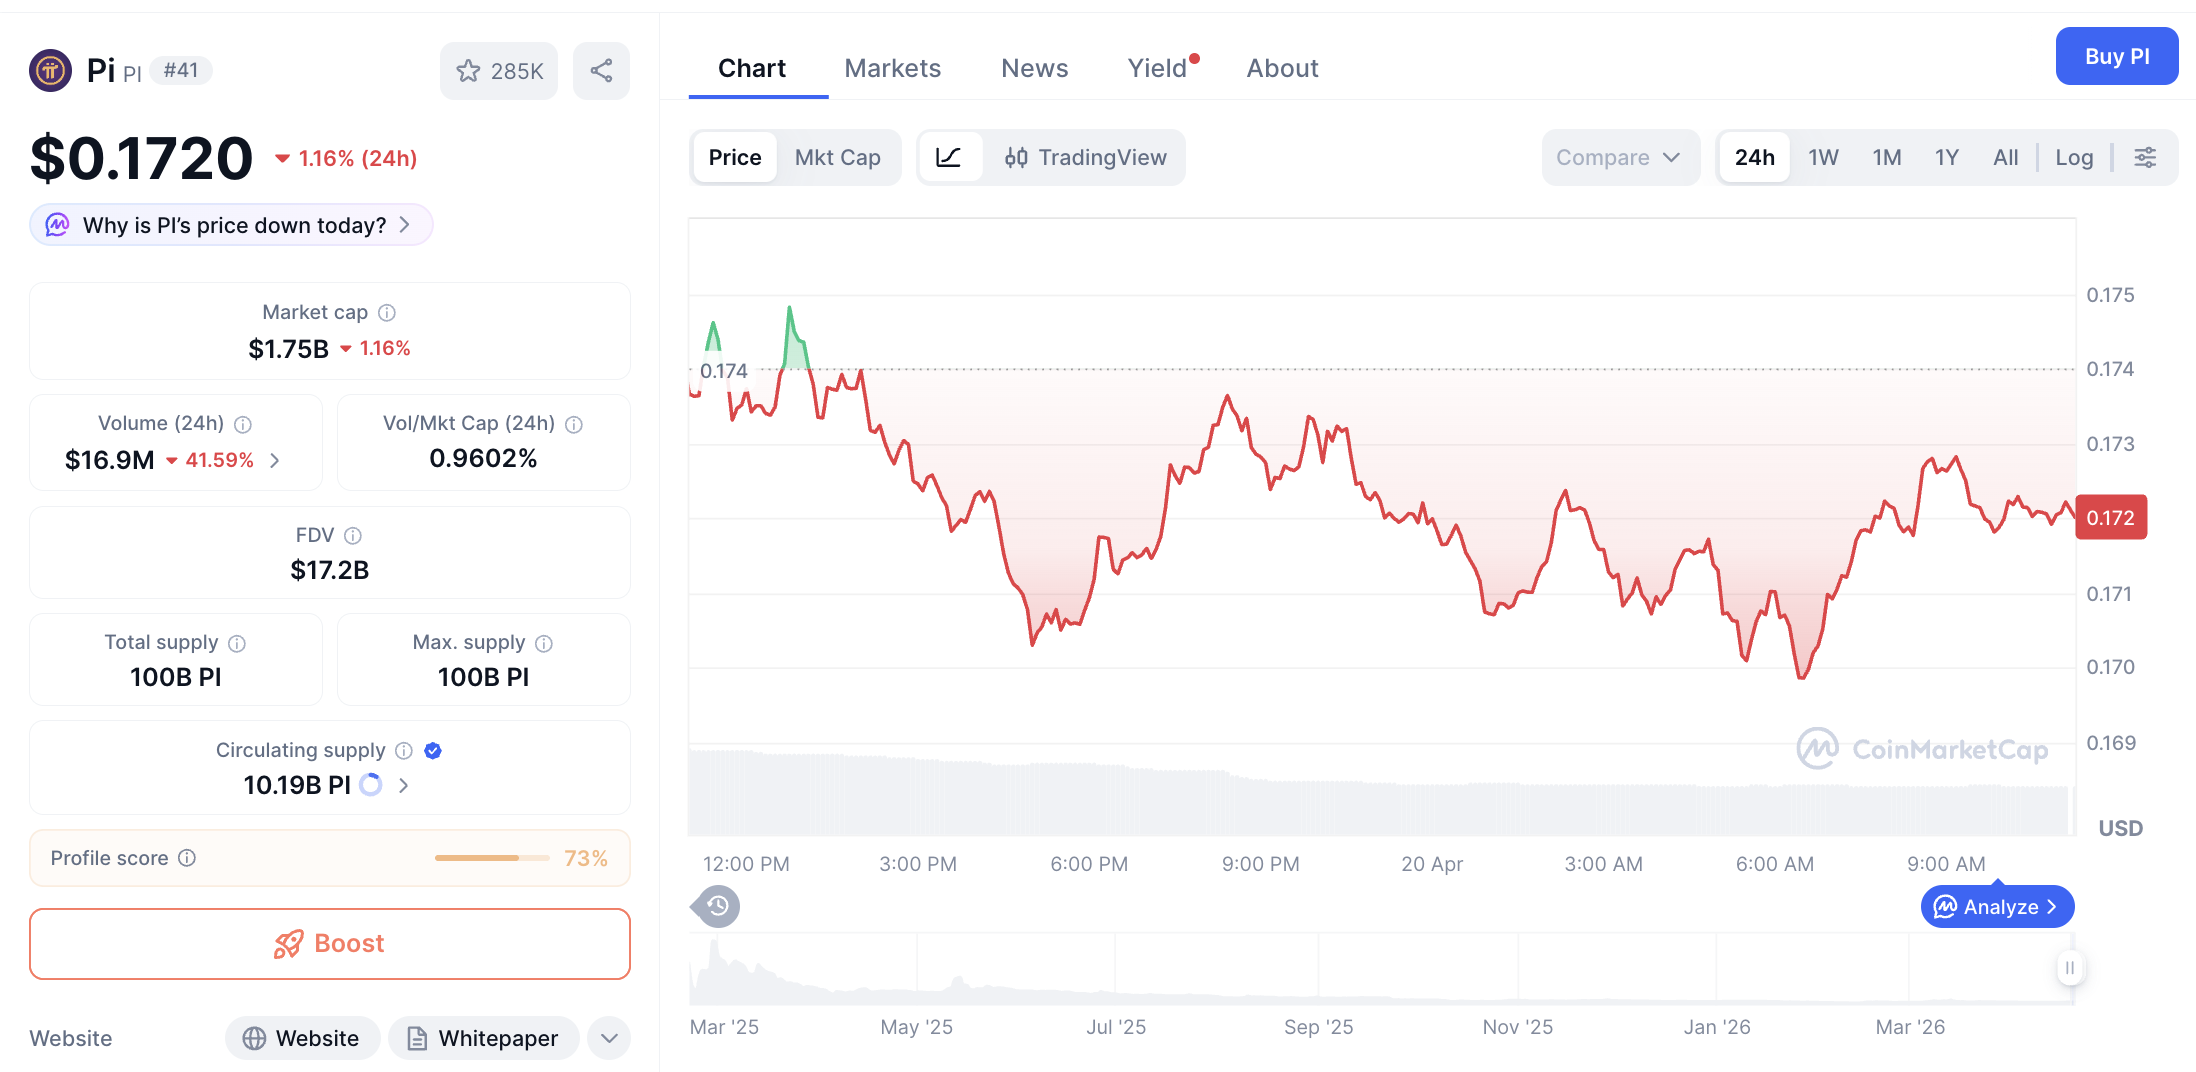Select the line chart style icon

coord(950,157)
